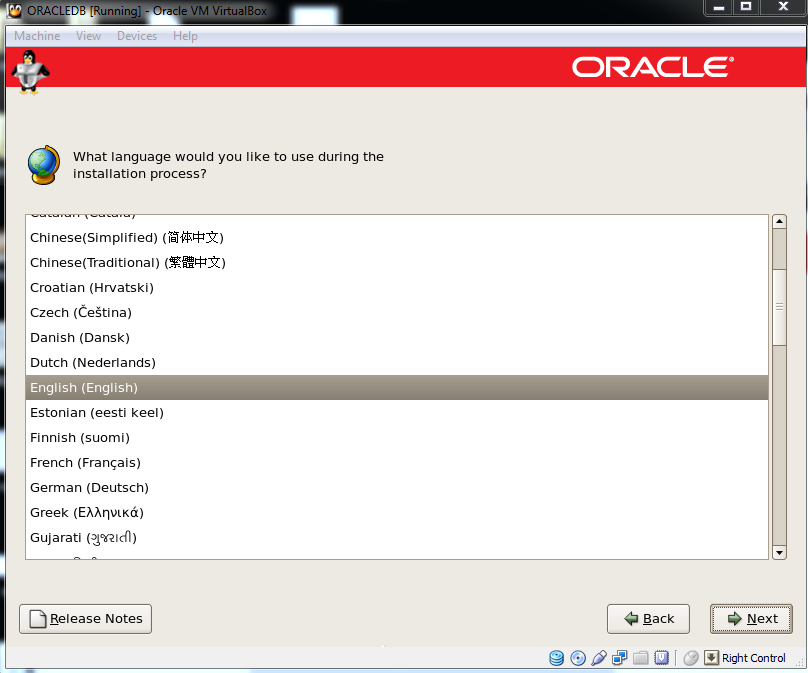Select Chinese(Traditional) language
808x673 pixels.
pyautogui.click(x=397, y=262)
